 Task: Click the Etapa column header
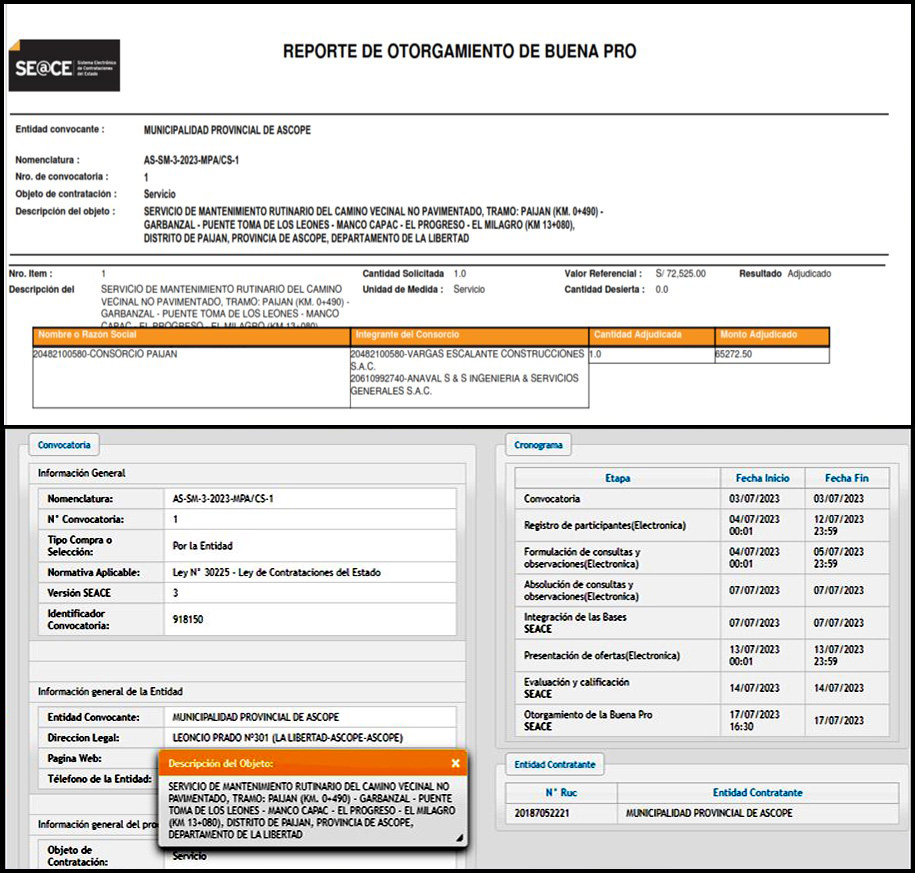pos(617,478)
